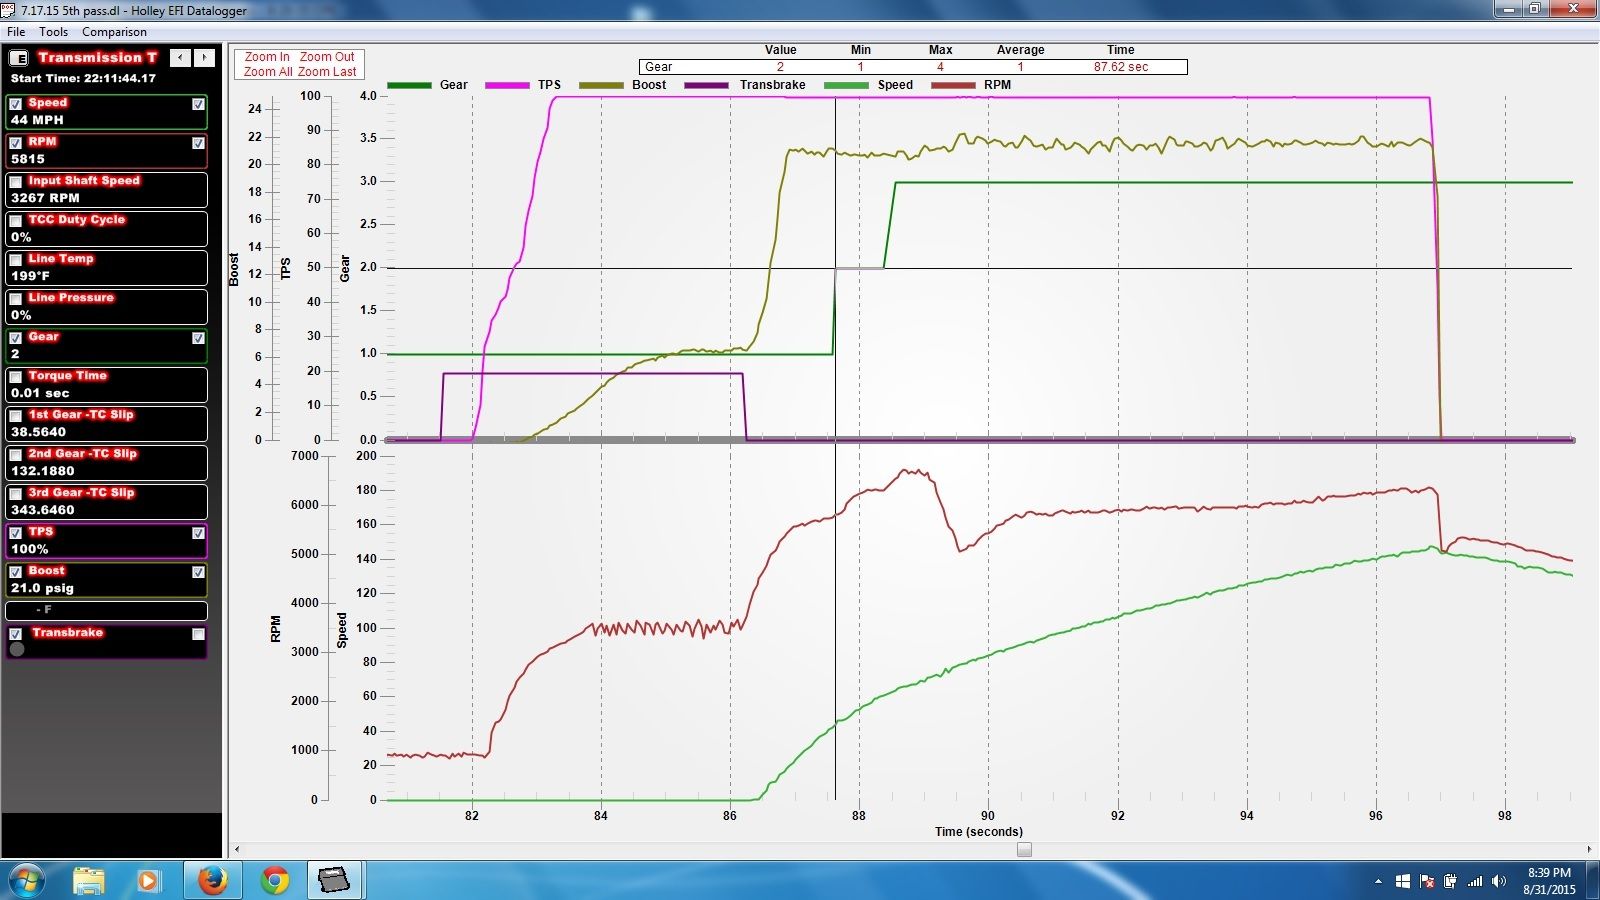The height and width of the screenshot is (900, 1600).
Task: Click the '- F' empty channel box
Action: click(x=106, y=610)
